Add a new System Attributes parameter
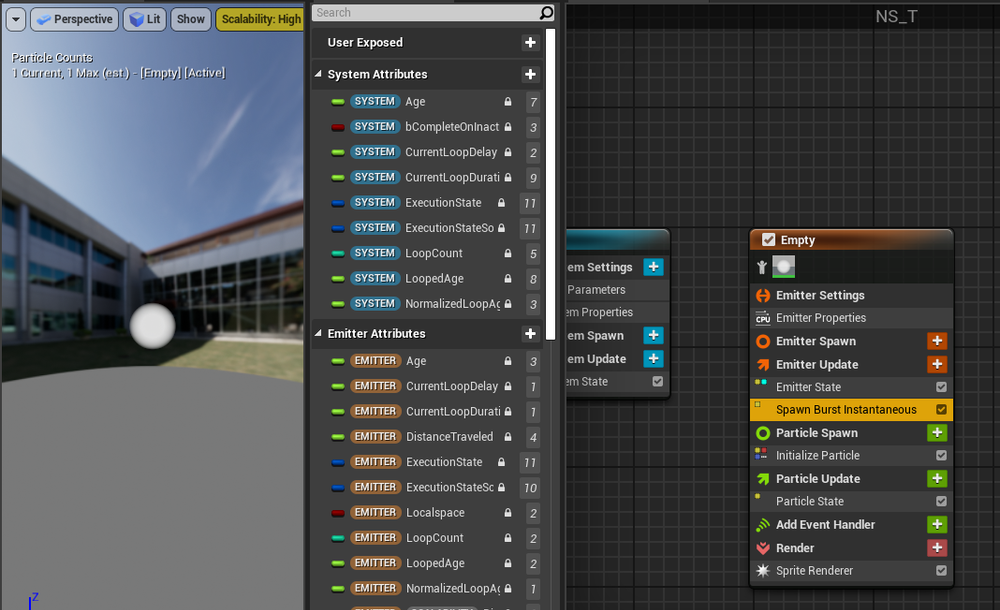 click(x=530, y=75)
